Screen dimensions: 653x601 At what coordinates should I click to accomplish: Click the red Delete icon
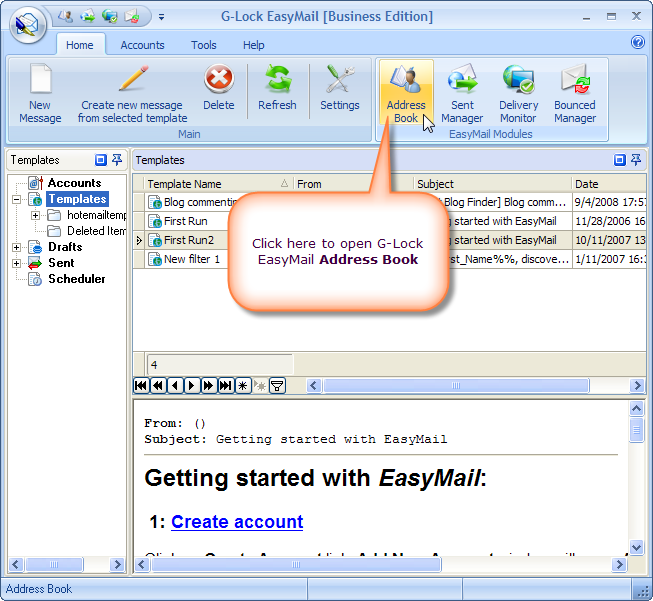point(219,79)
